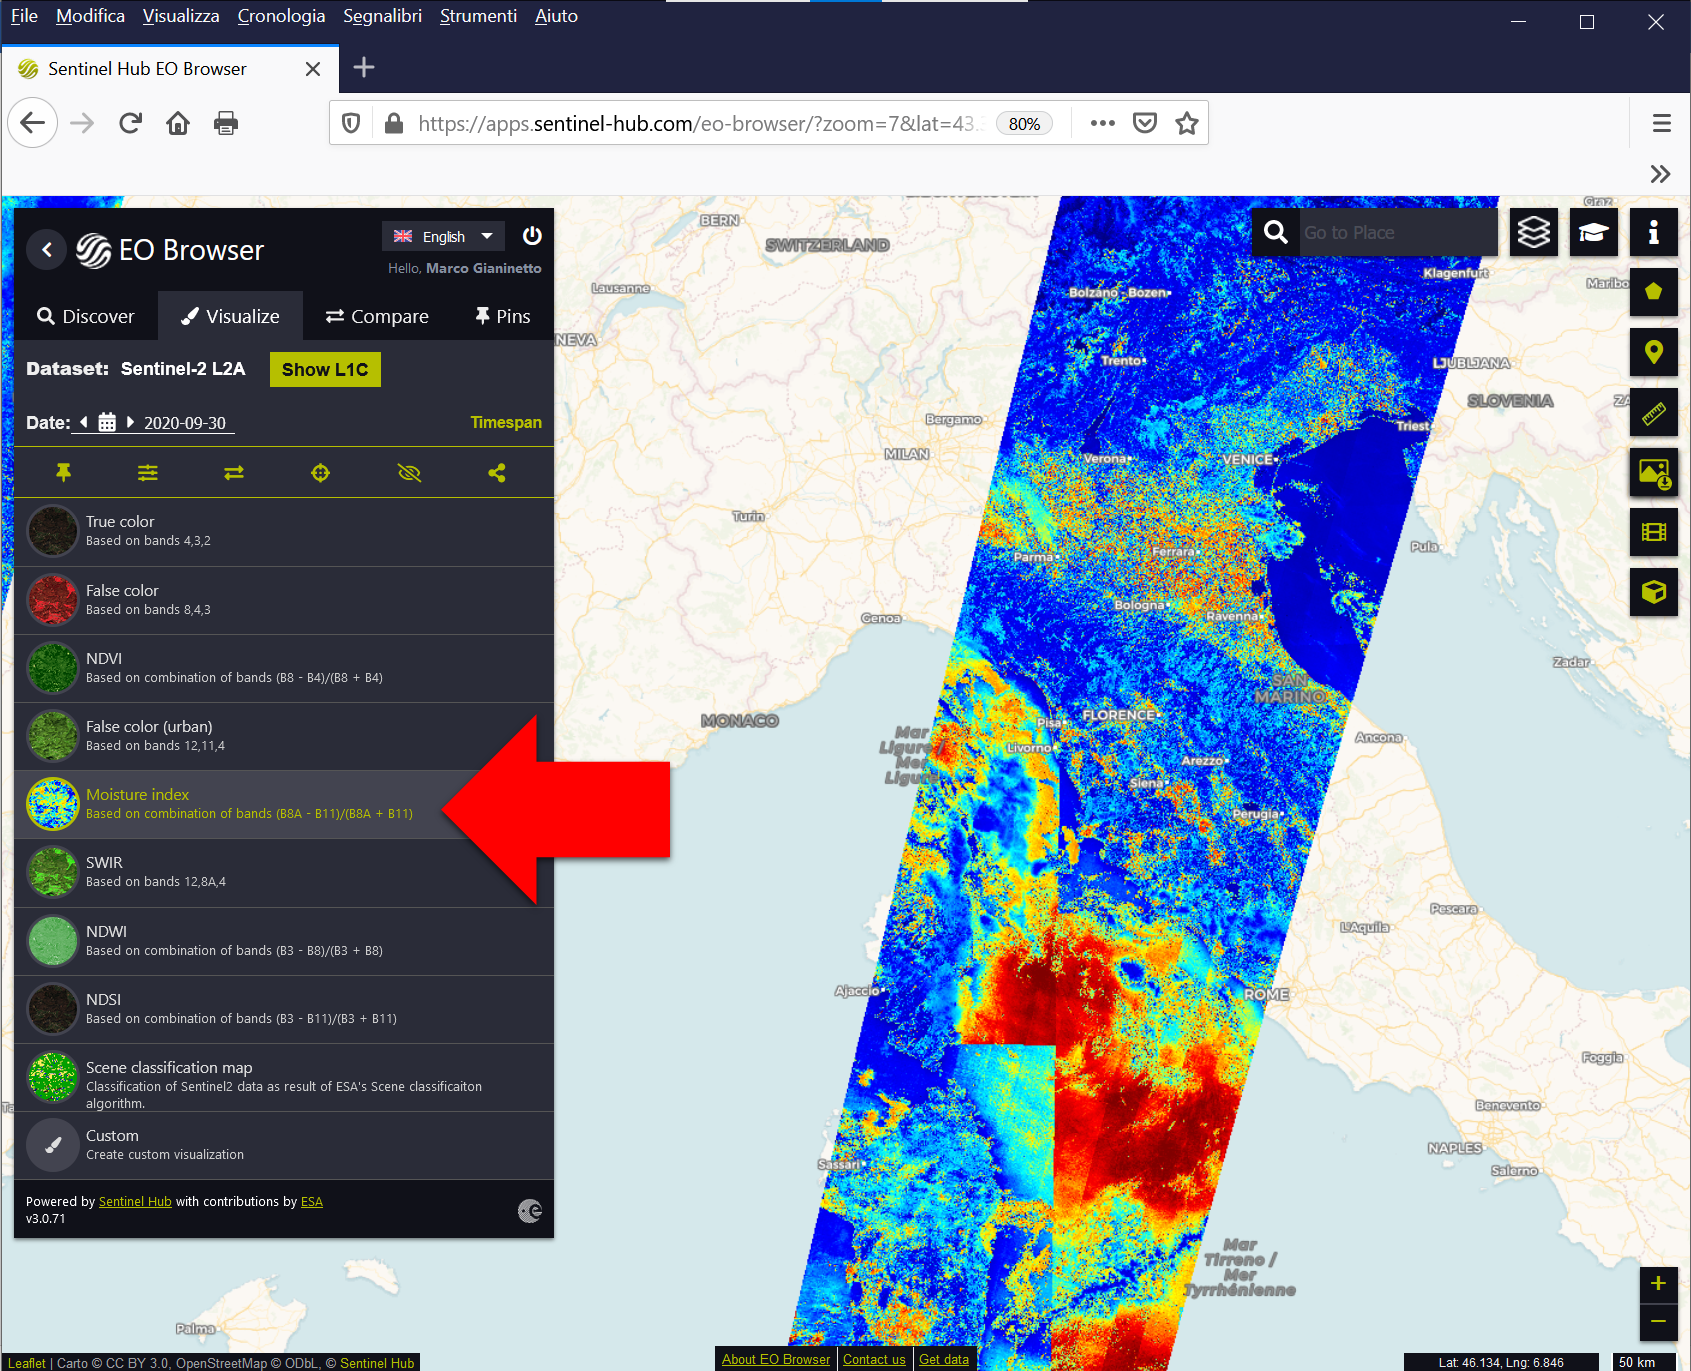This screenshot has width=1691, height=1371.
Task: Click the zoom to tile crosshair icon
Action: pos(320,473)
